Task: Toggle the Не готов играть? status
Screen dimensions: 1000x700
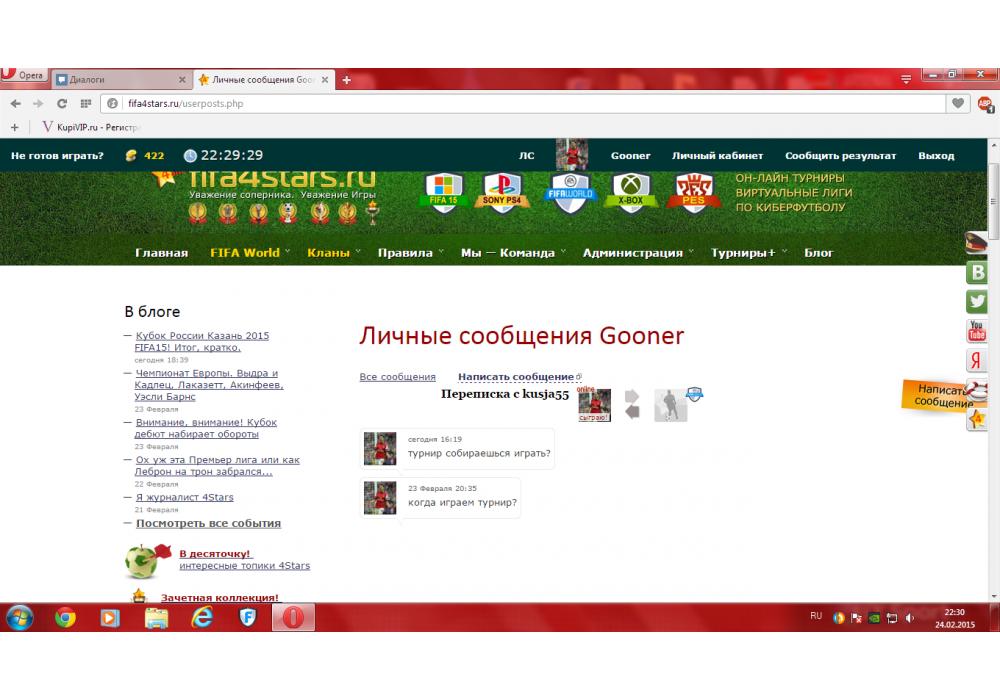Action: pyautogui.click(x=57, y=156)
